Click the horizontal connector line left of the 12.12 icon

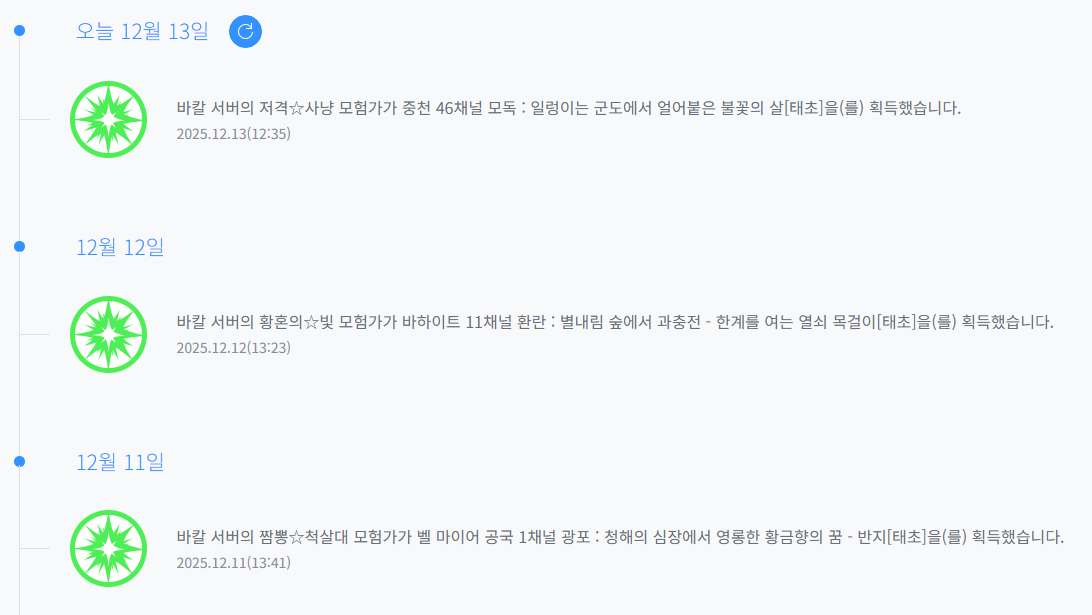pos(35,334)
